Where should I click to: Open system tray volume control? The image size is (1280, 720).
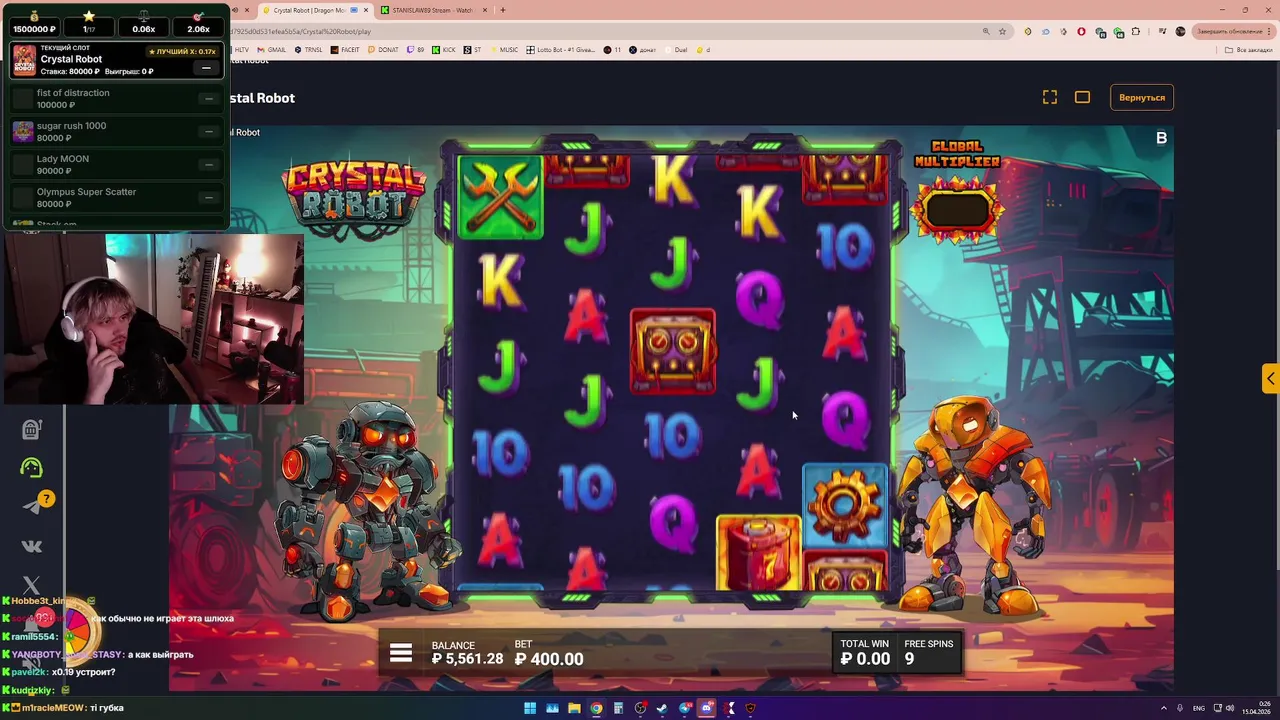[x=1230, y=709]
